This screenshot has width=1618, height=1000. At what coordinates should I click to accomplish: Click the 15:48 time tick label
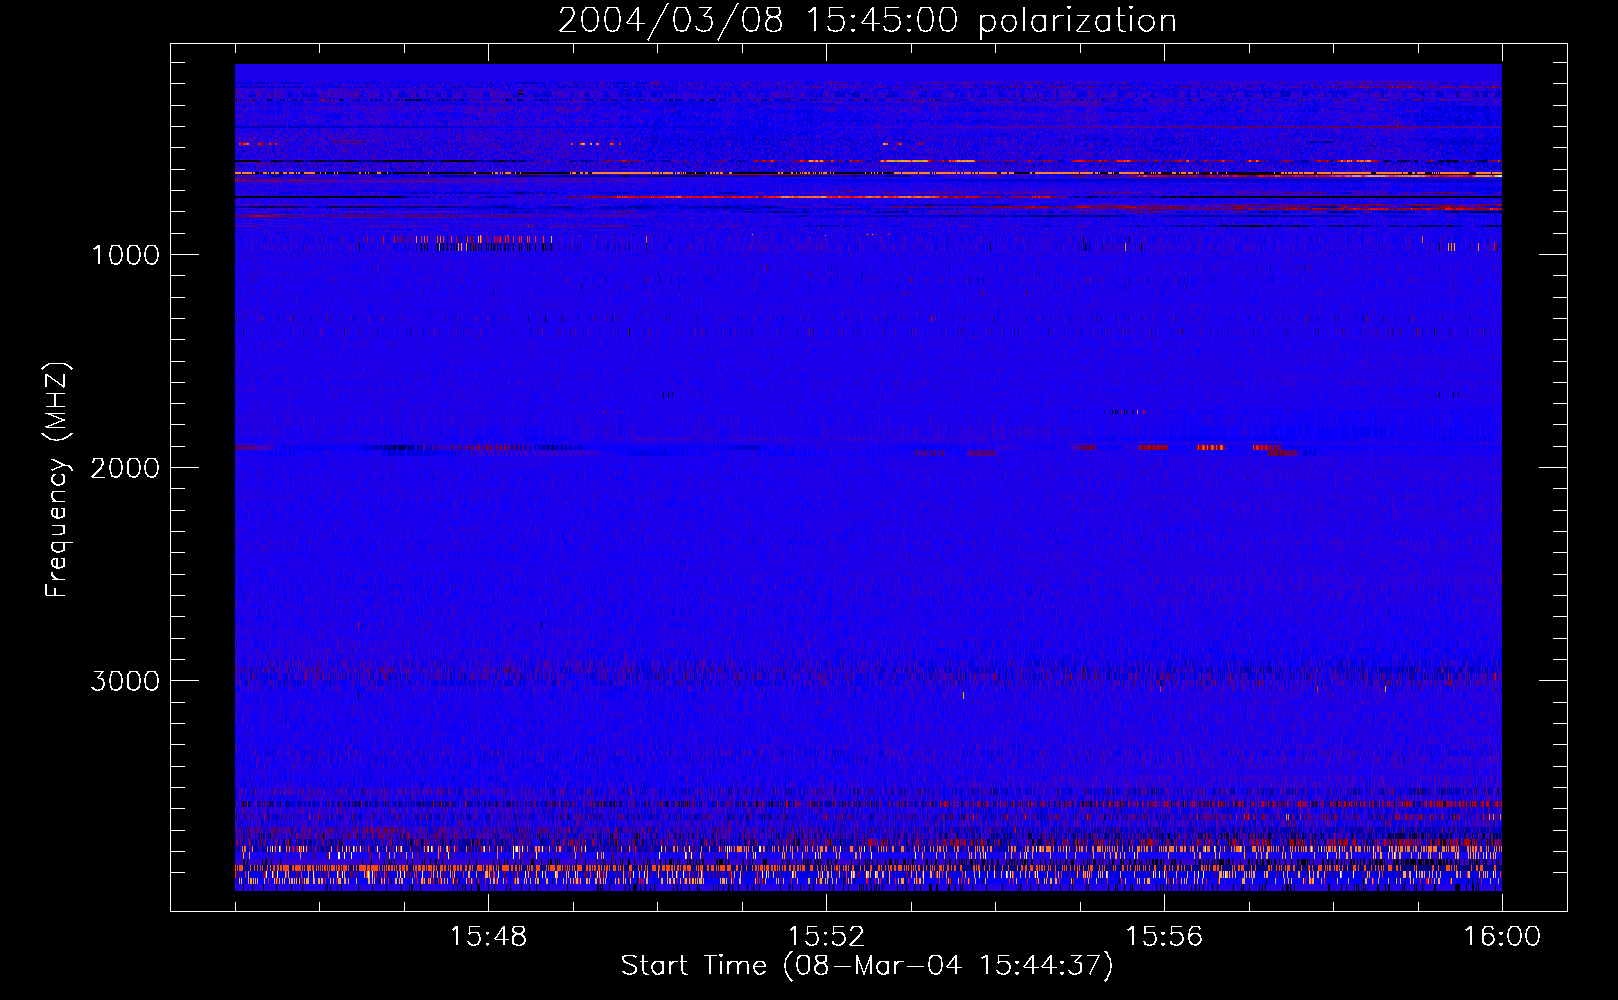[488, 937]
